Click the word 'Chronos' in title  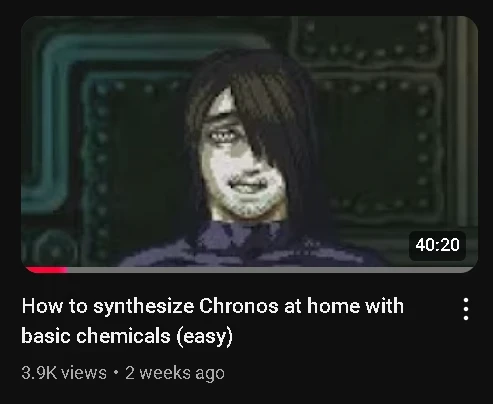click(239, 306)
